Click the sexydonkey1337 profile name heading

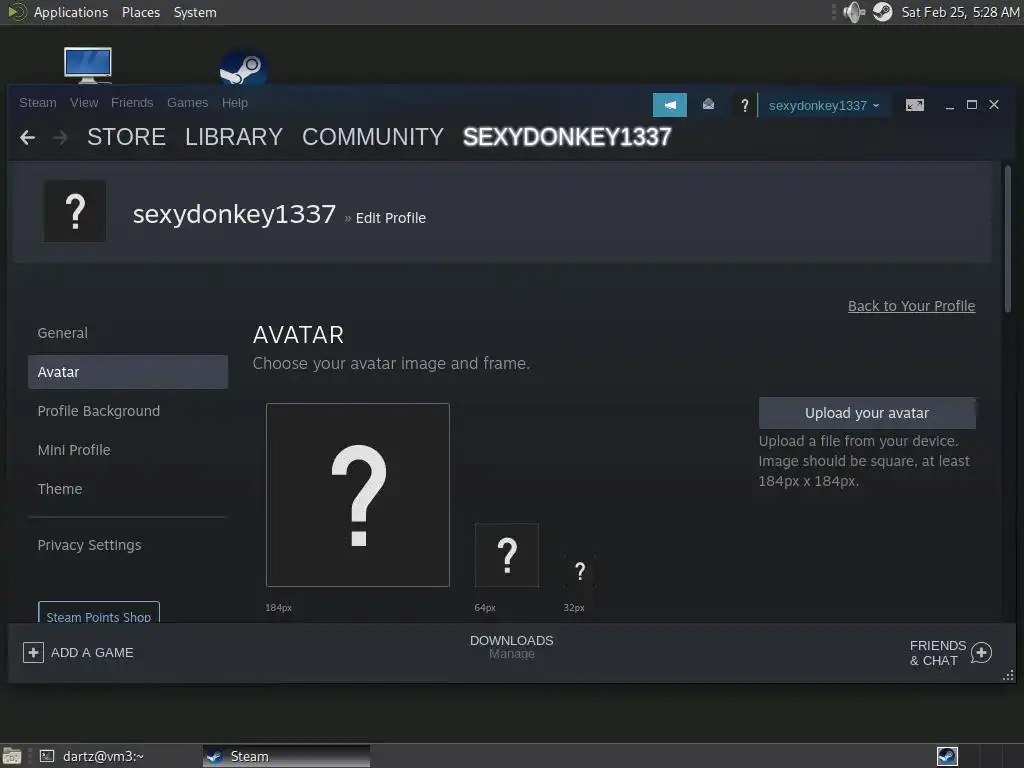coord(234,214)
